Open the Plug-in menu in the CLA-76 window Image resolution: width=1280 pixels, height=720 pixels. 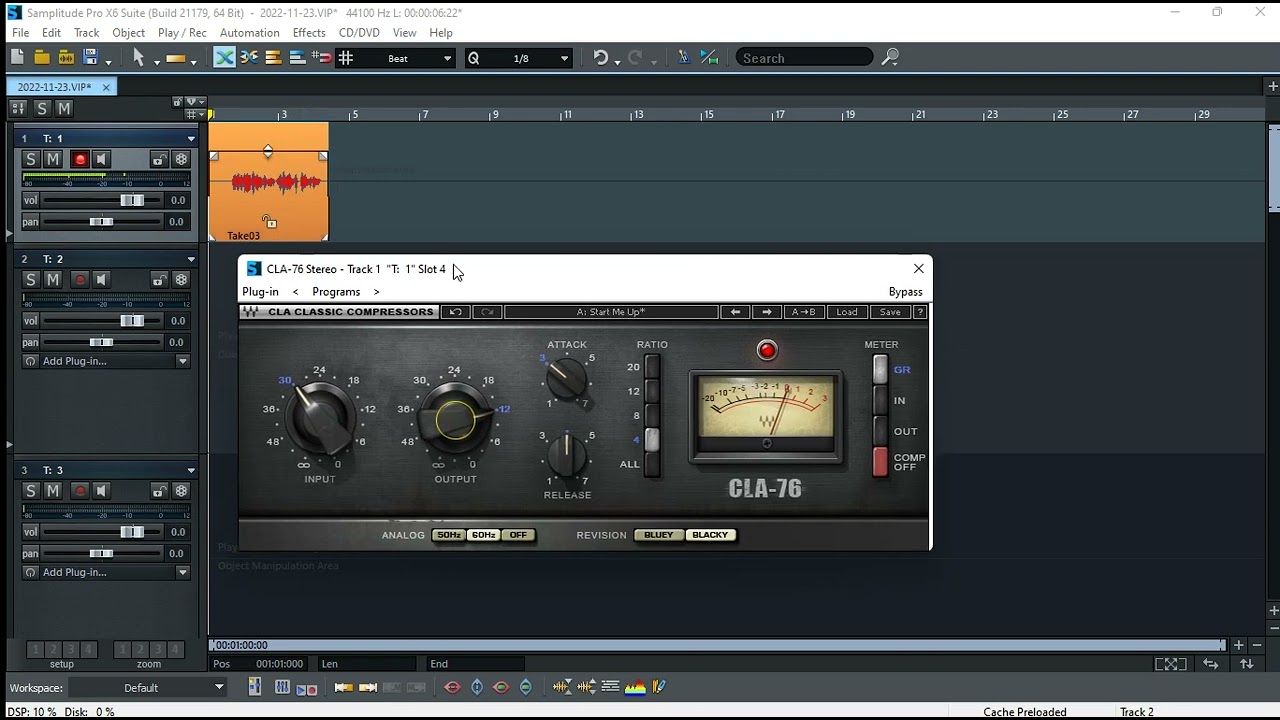click(x=260, y=292)
